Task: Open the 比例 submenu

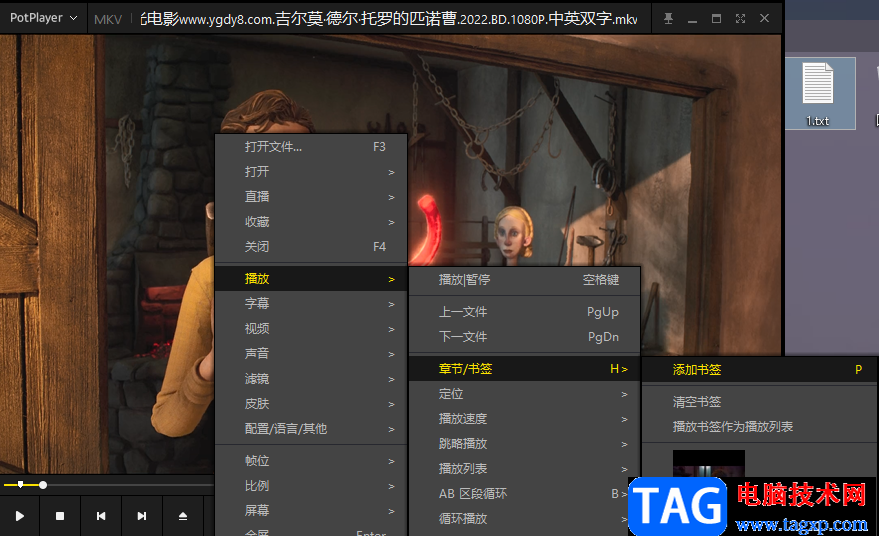Action: (x=311, y=486)
